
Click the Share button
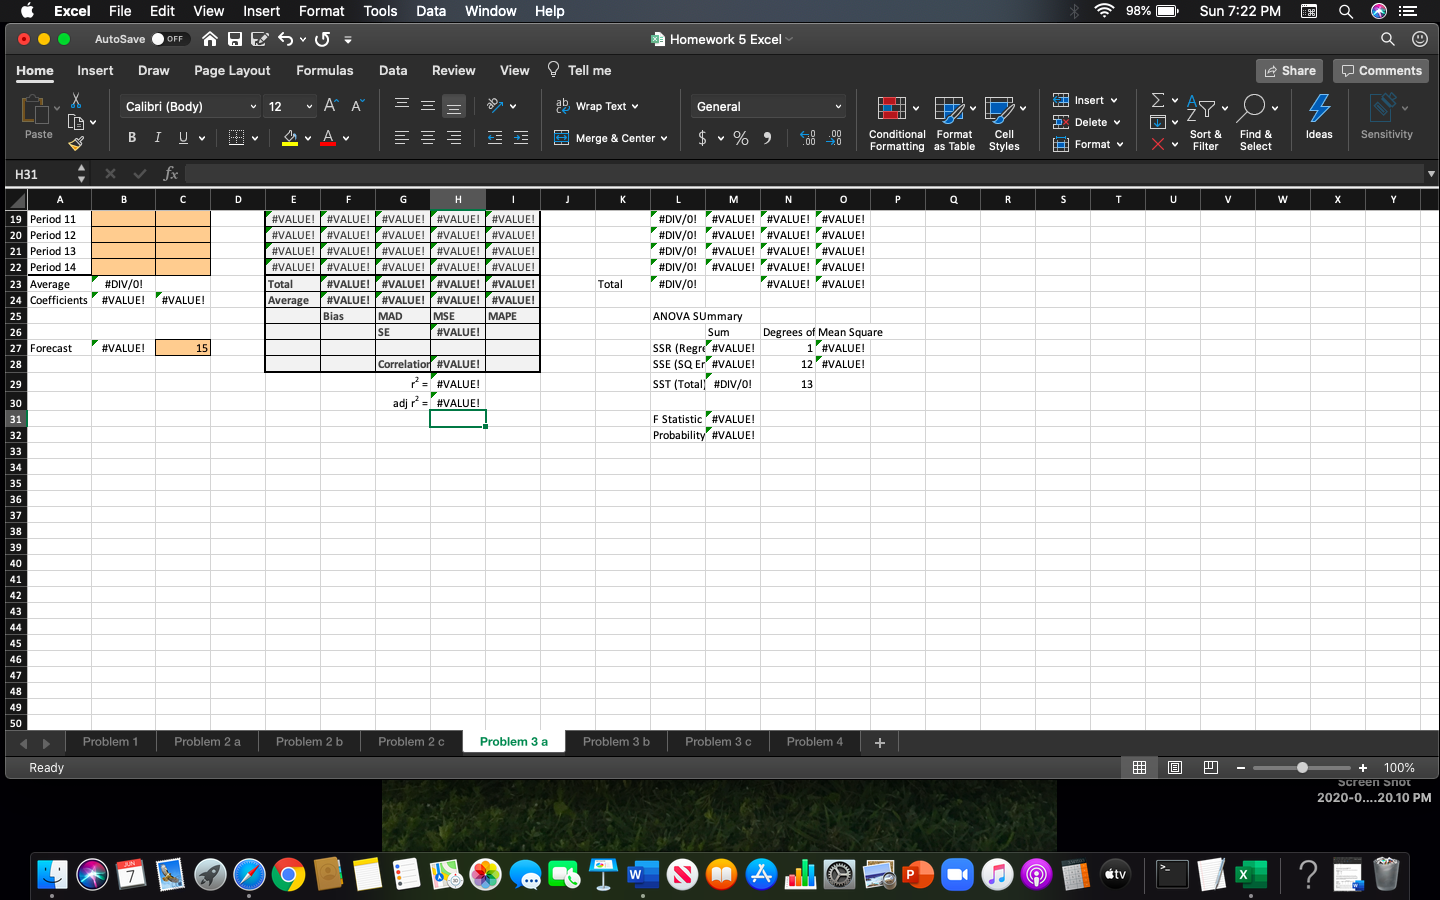pos(1289,71)
